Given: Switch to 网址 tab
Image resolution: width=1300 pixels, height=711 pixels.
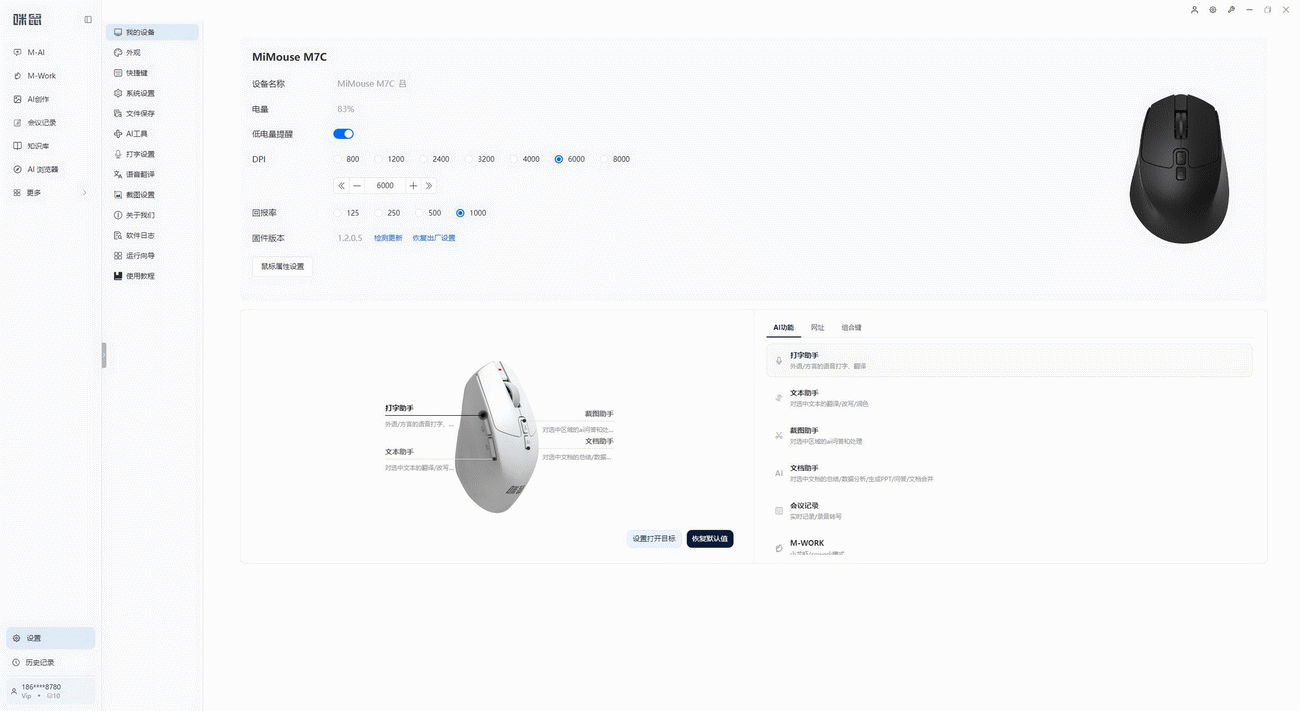Looking at the screenshot, I should pyautogui.click(x=818, y=328).
